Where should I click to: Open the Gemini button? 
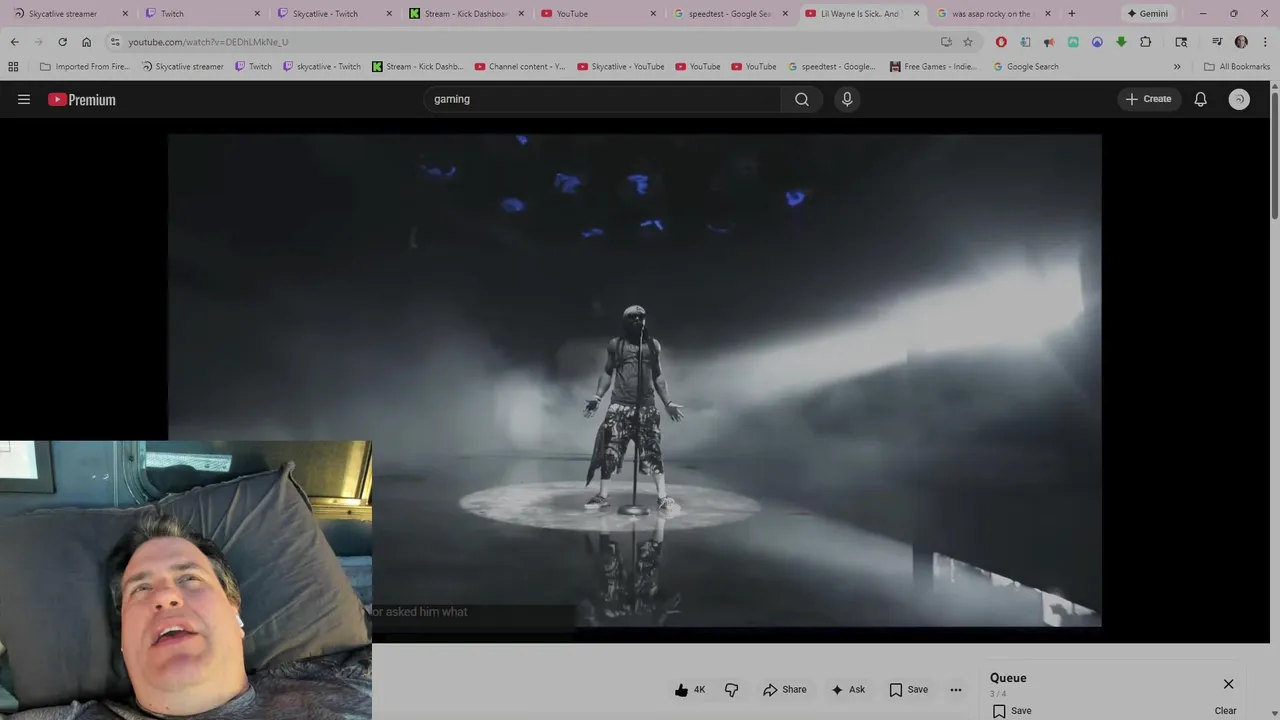coord(1147,14)
